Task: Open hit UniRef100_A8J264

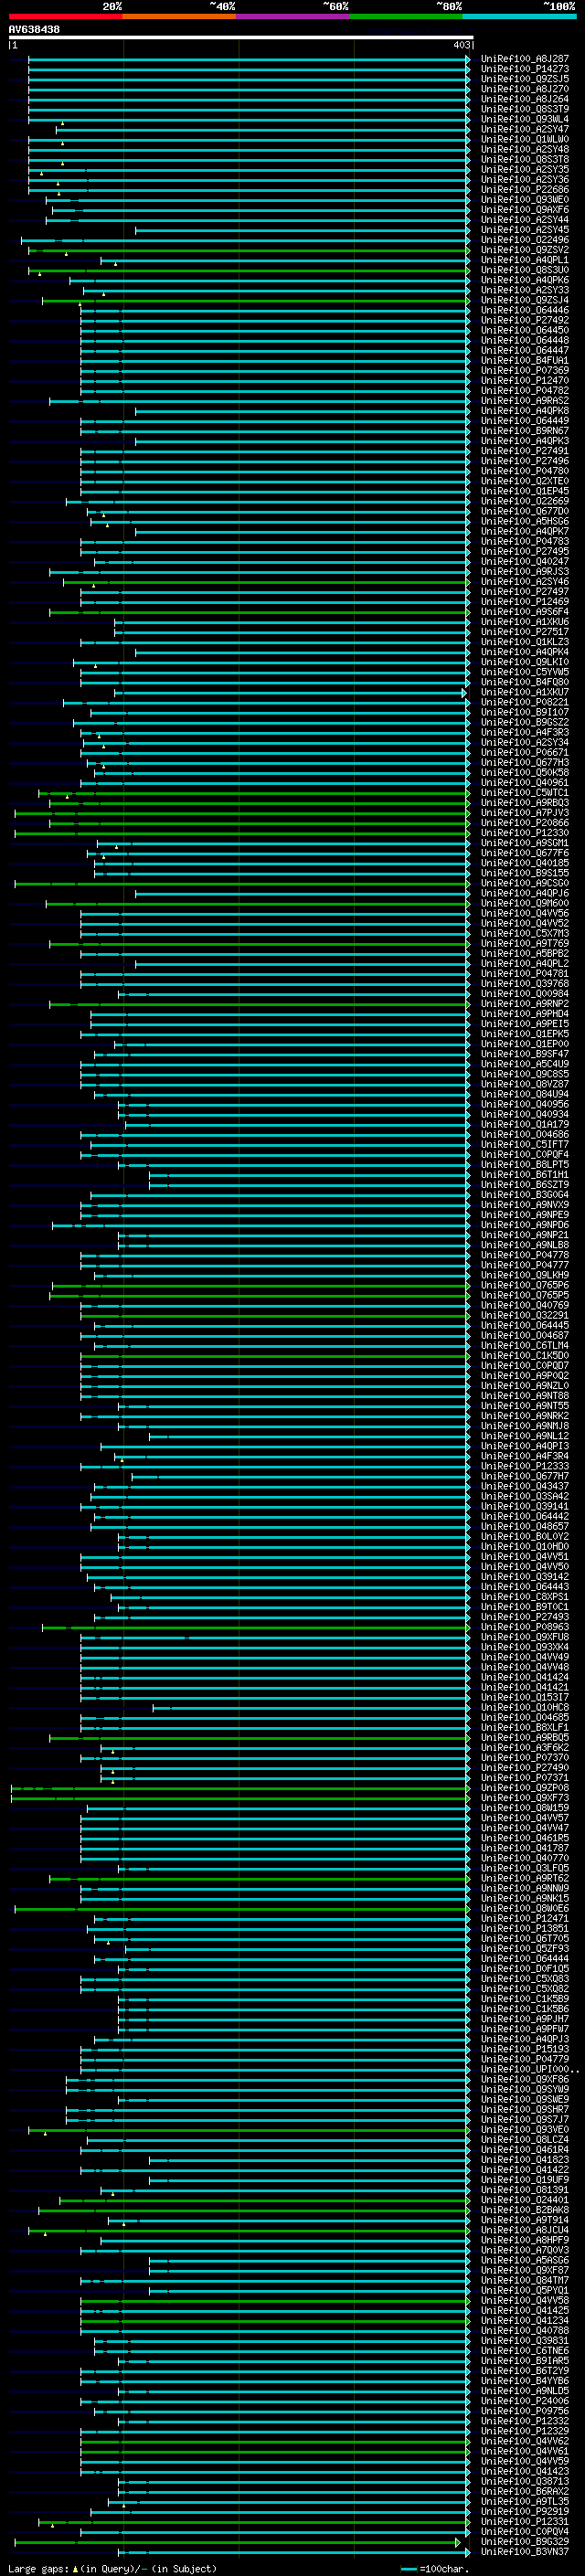Action: 525,99
